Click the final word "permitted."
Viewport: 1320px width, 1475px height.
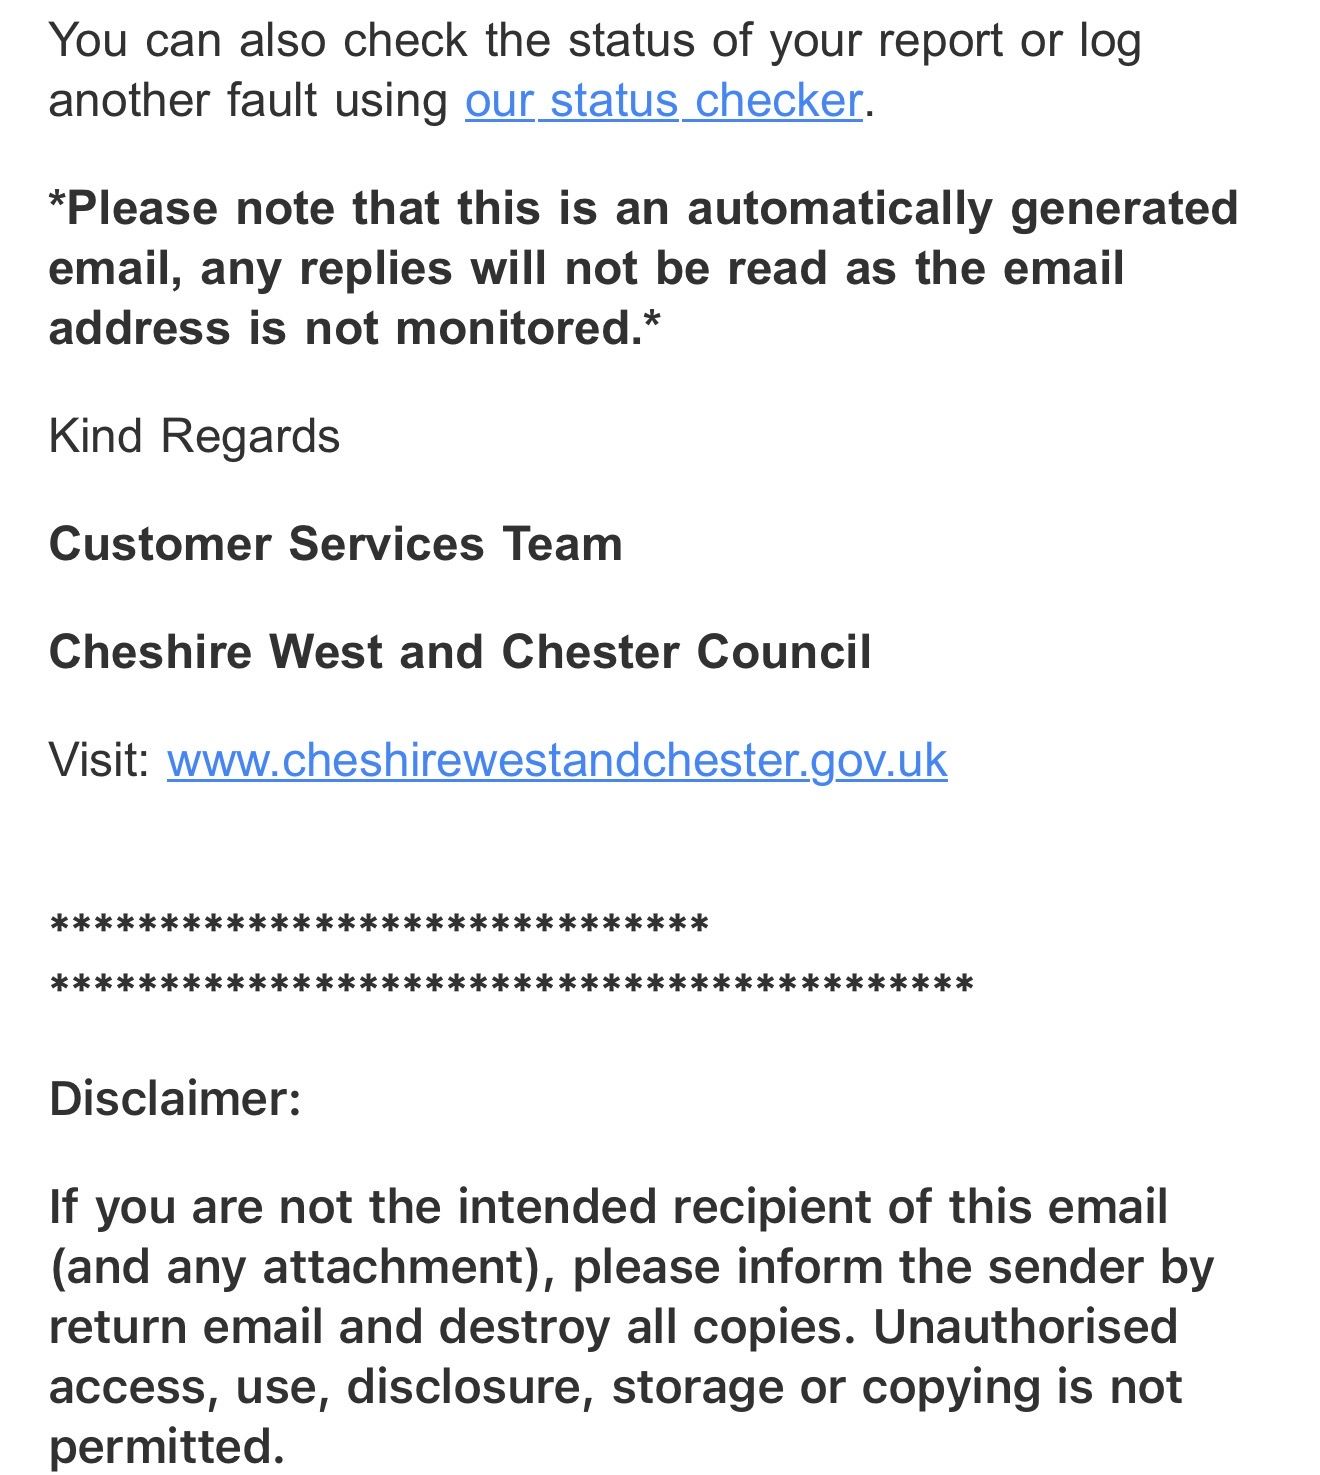pyautogui.click(x=166, y=1447)
